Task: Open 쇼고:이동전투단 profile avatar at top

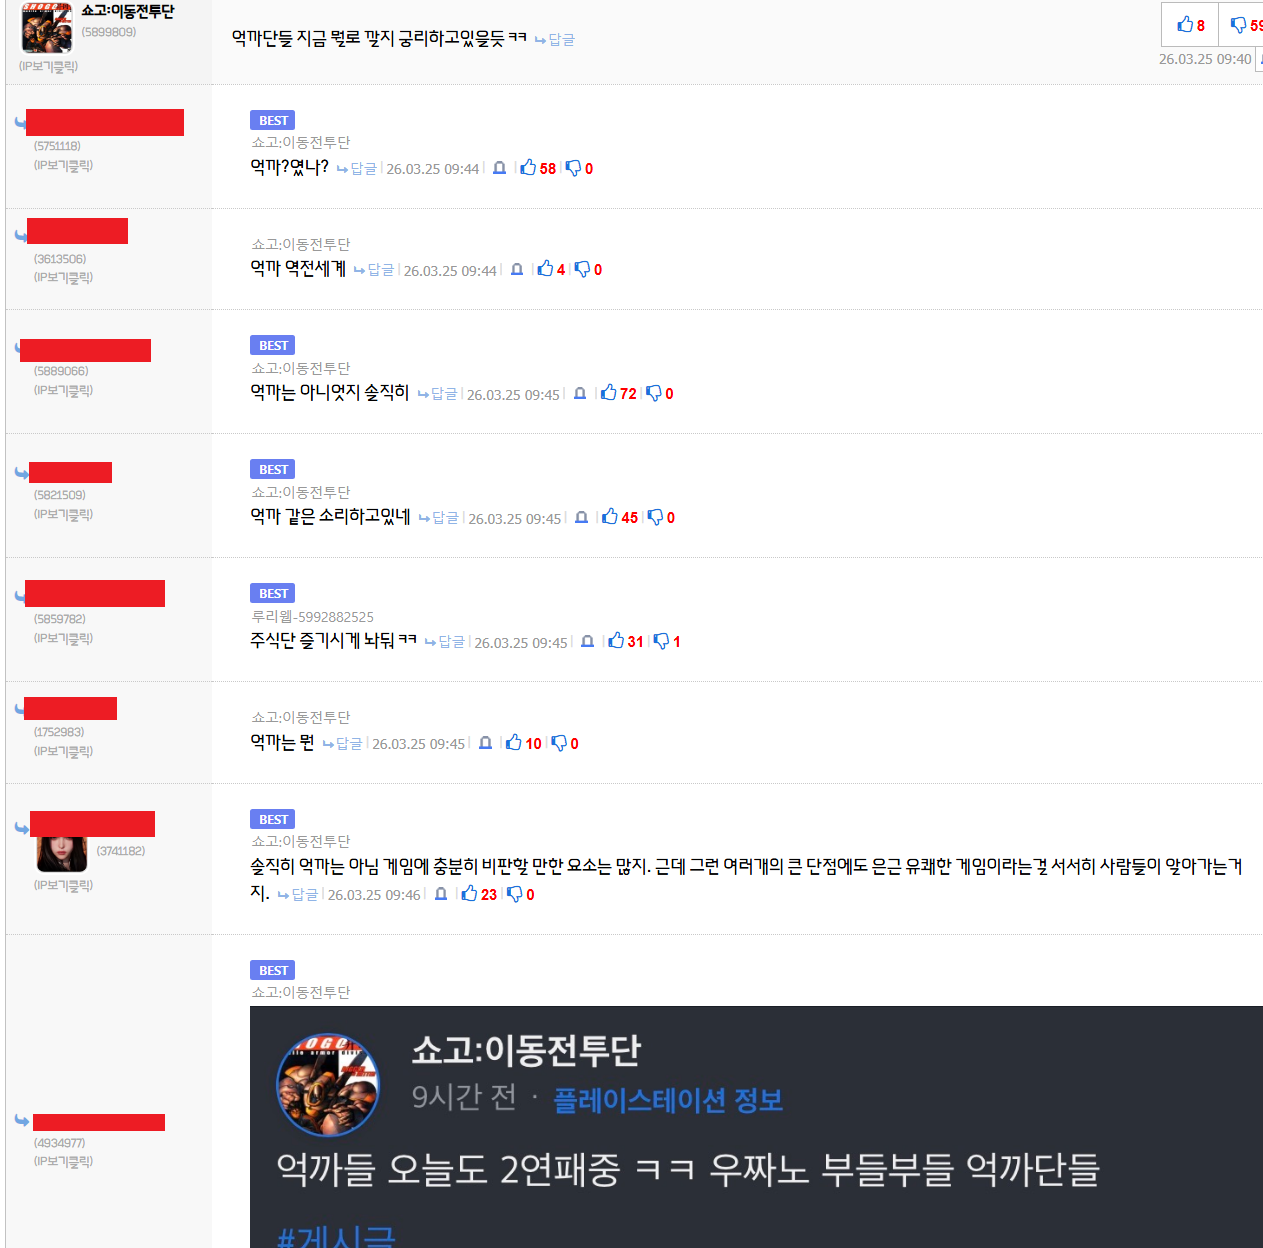Action: pyautogui.click(x=47, y=28)
